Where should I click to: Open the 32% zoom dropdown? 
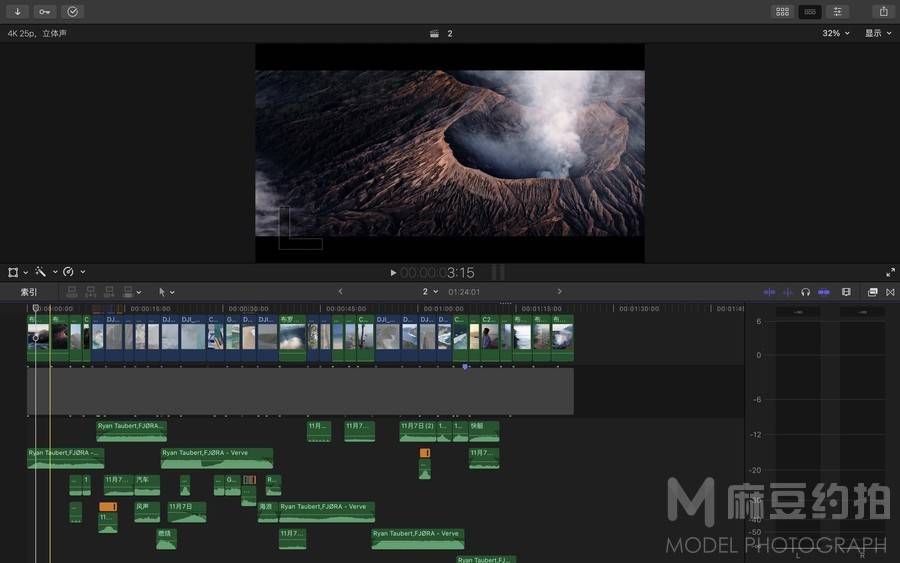(x=835, y=33)
